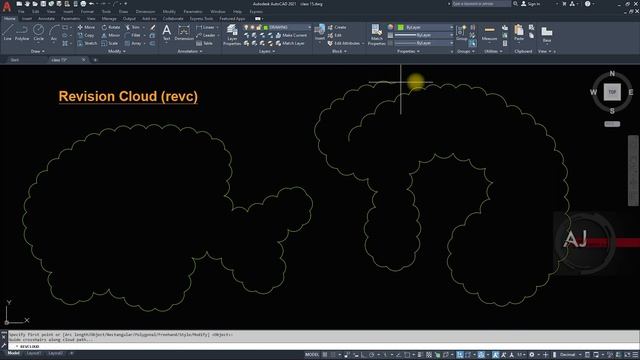Image resolution: width=640 pixels, height=360 pixels.
Task: Click the search keyword input box
Action: point(481,4)
